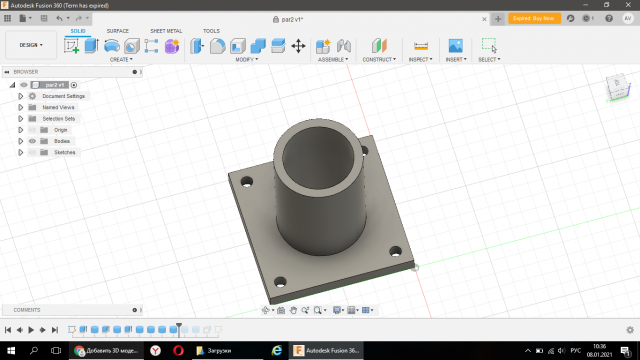Open the Assemble menu
Viewport: 640px width, 360px height.
tap(333, 60)
